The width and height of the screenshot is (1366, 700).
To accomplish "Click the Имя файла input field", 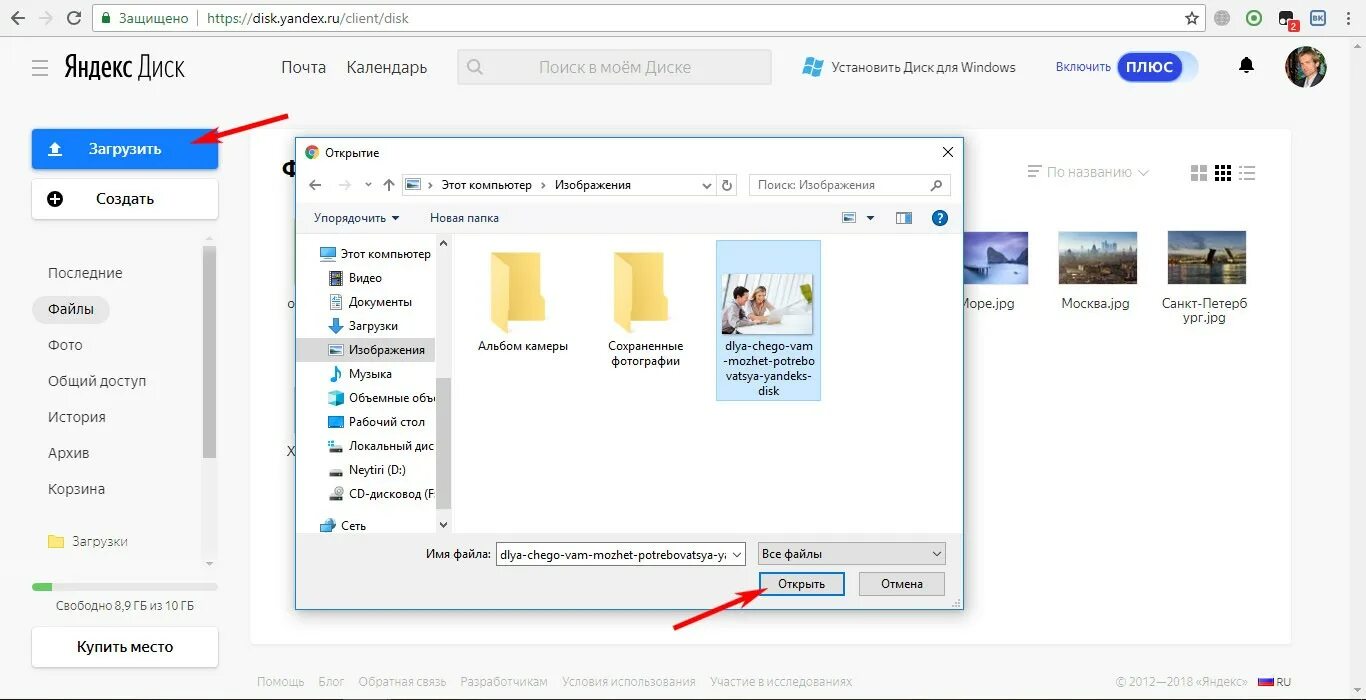I will tap(613, 554).
